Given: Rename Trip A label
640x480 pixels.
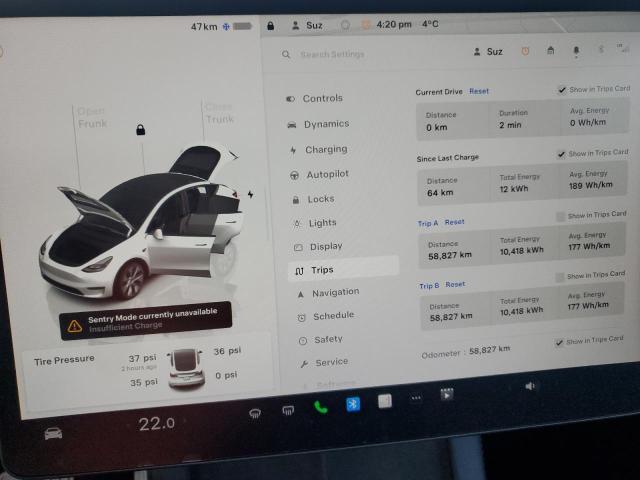Looking at the screenshot, I should [428, 223].
